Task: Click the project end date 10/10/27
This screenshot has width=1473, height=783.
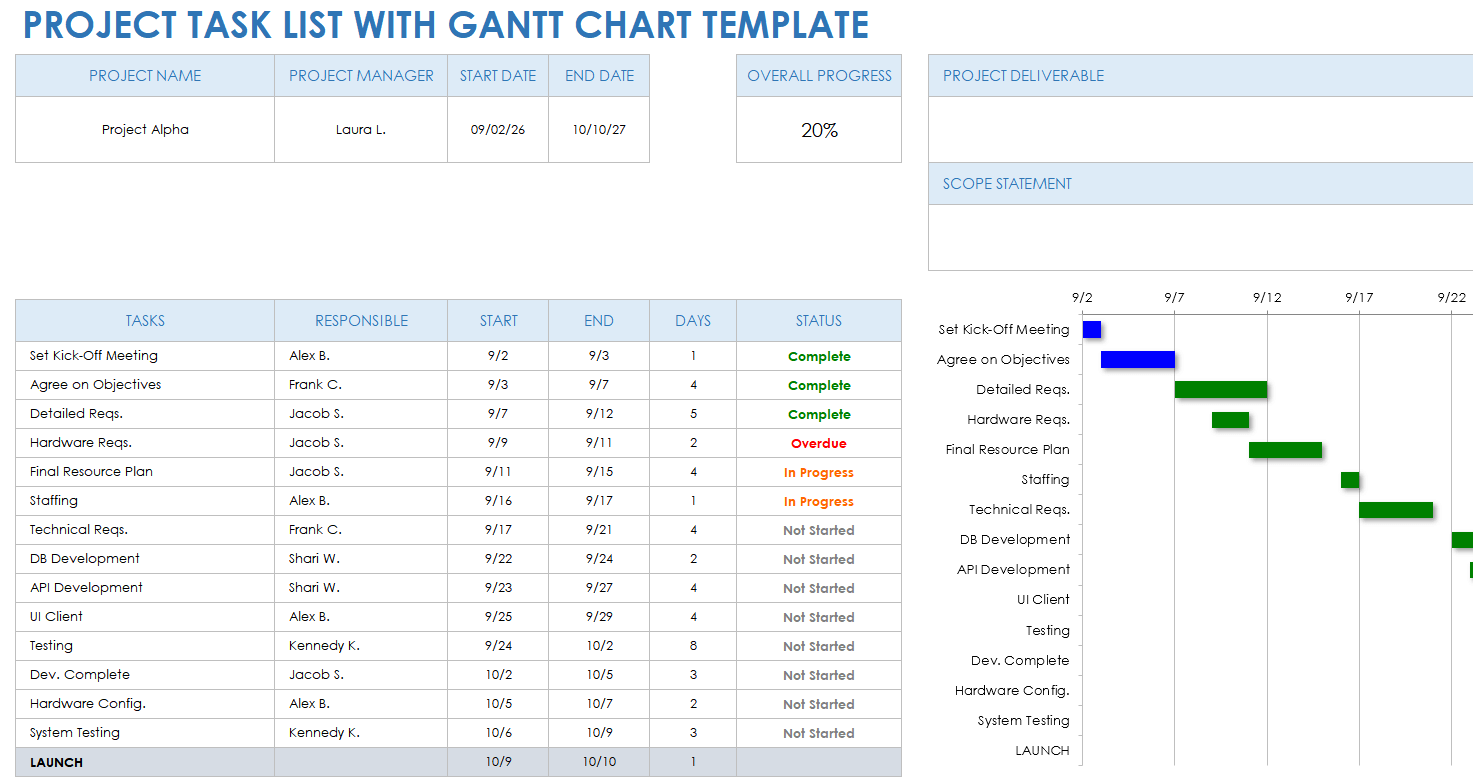Action: (x=598, y=129)
